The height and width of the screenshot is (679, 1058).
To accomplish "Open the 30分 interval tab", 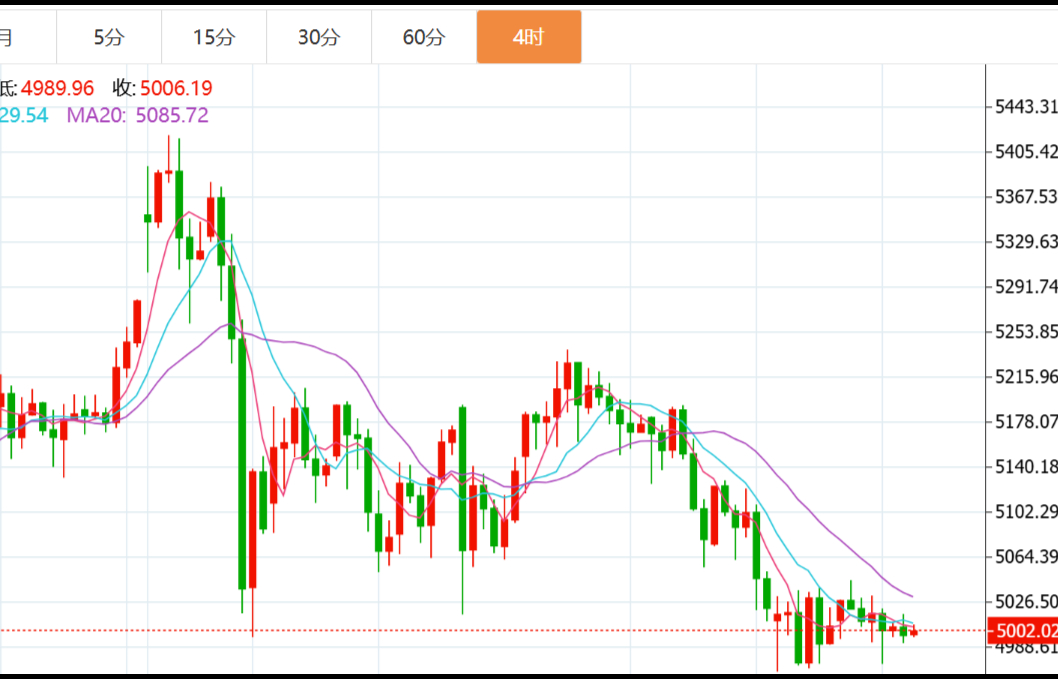I will tap(319, 38).
